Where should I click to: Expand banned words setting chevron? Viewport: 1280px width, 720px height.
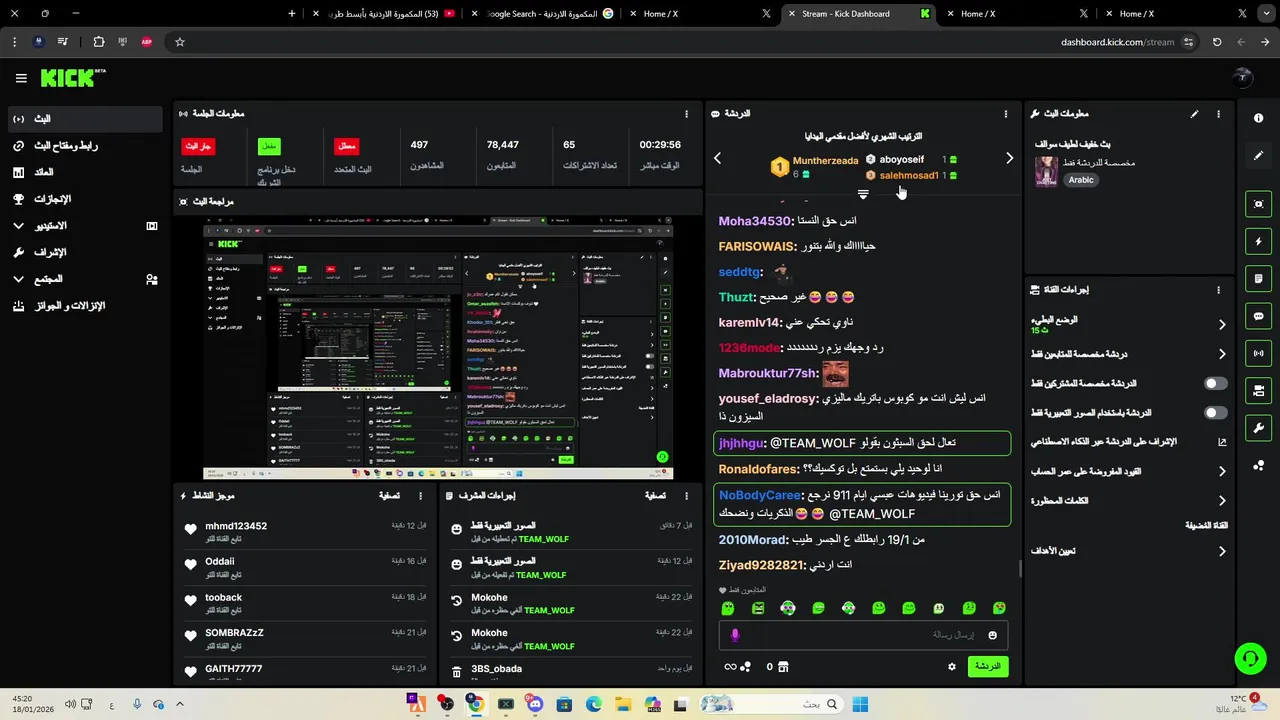(1222, 501)
